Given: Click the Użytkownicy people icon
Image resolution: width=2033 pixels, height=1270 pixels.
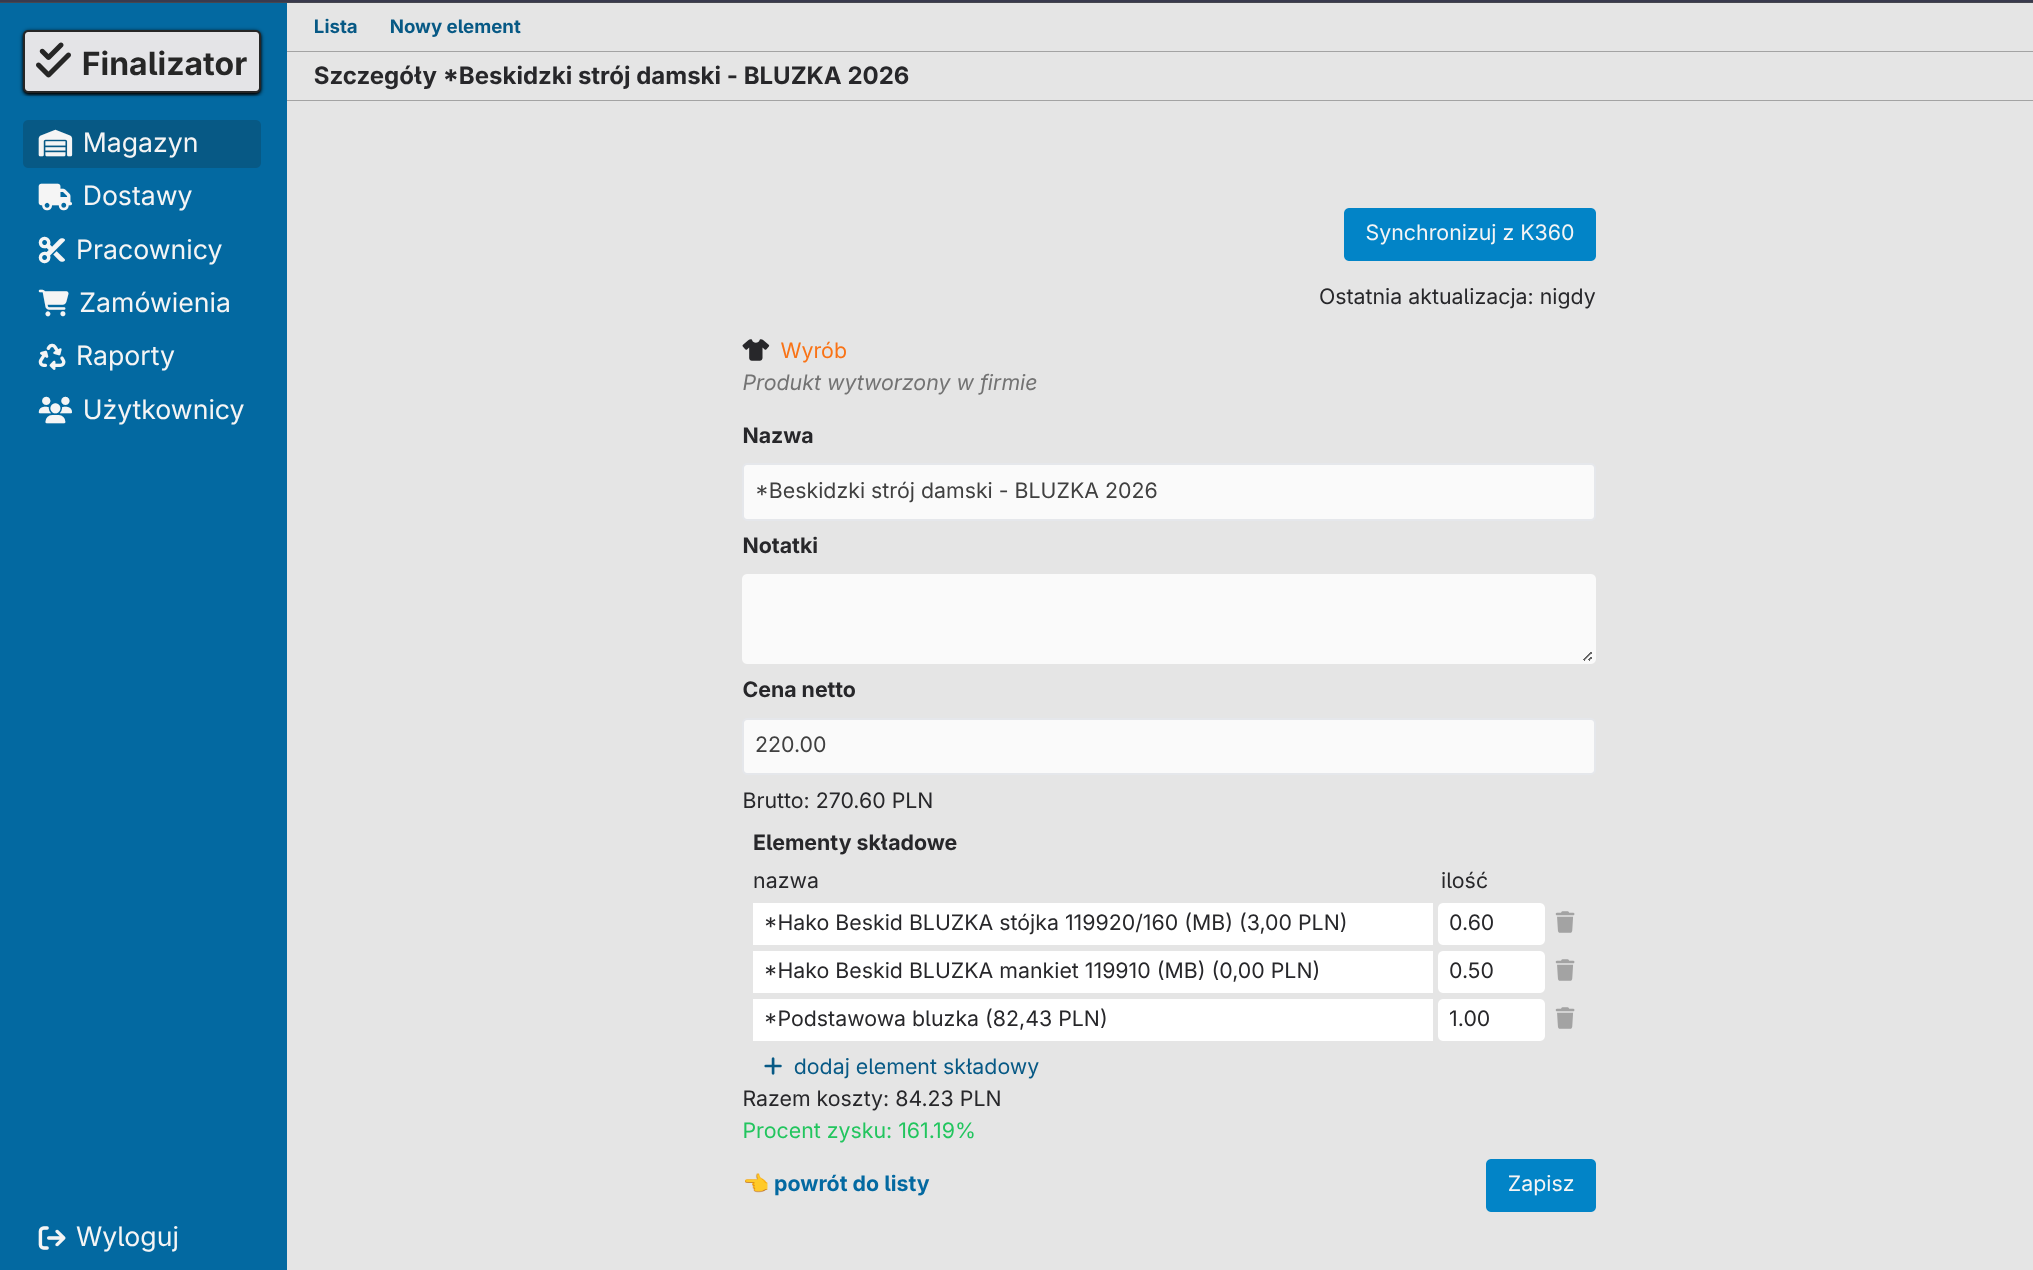Looking at the screenshot, I should pos(54,410).
